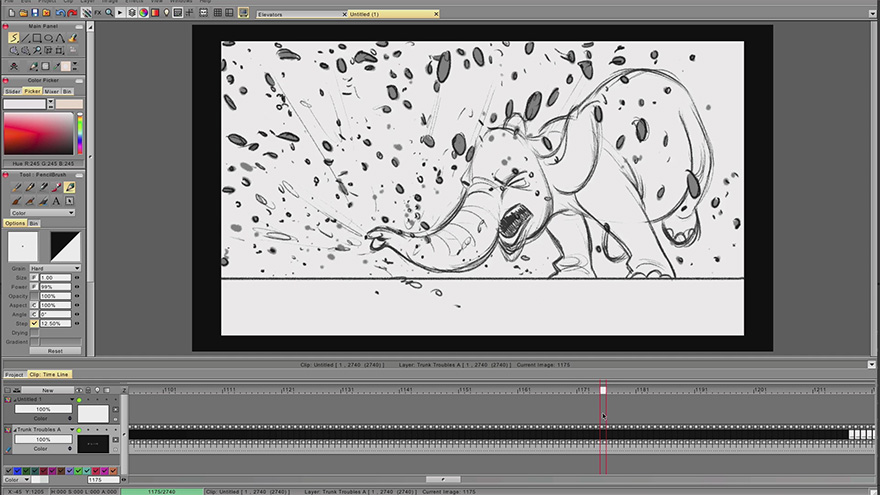Click the New Project icon in toolbar
Viewport: 880px width, 495px height.
click(x=11, y=13)
